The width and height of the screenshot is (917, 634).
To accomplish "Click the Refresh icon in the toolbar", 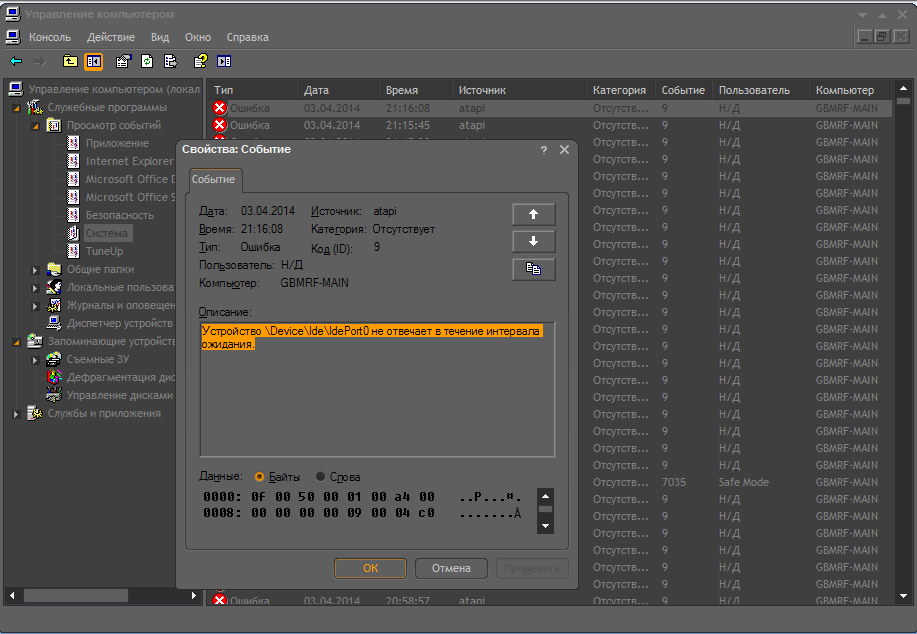I will pos(147,61).
